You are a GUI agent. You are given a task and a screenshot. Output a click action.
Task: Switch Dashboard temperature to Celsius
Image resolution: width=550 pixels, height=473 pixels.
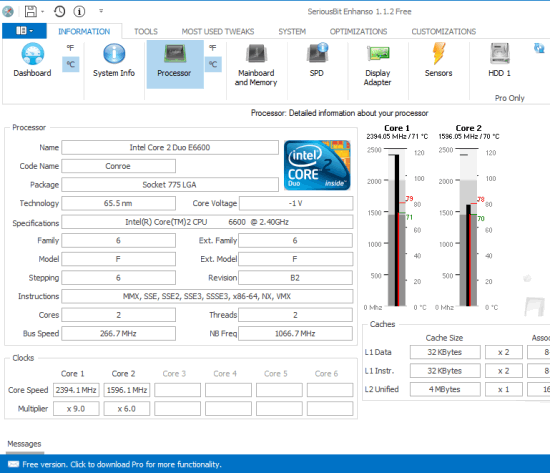click(71, 64)
